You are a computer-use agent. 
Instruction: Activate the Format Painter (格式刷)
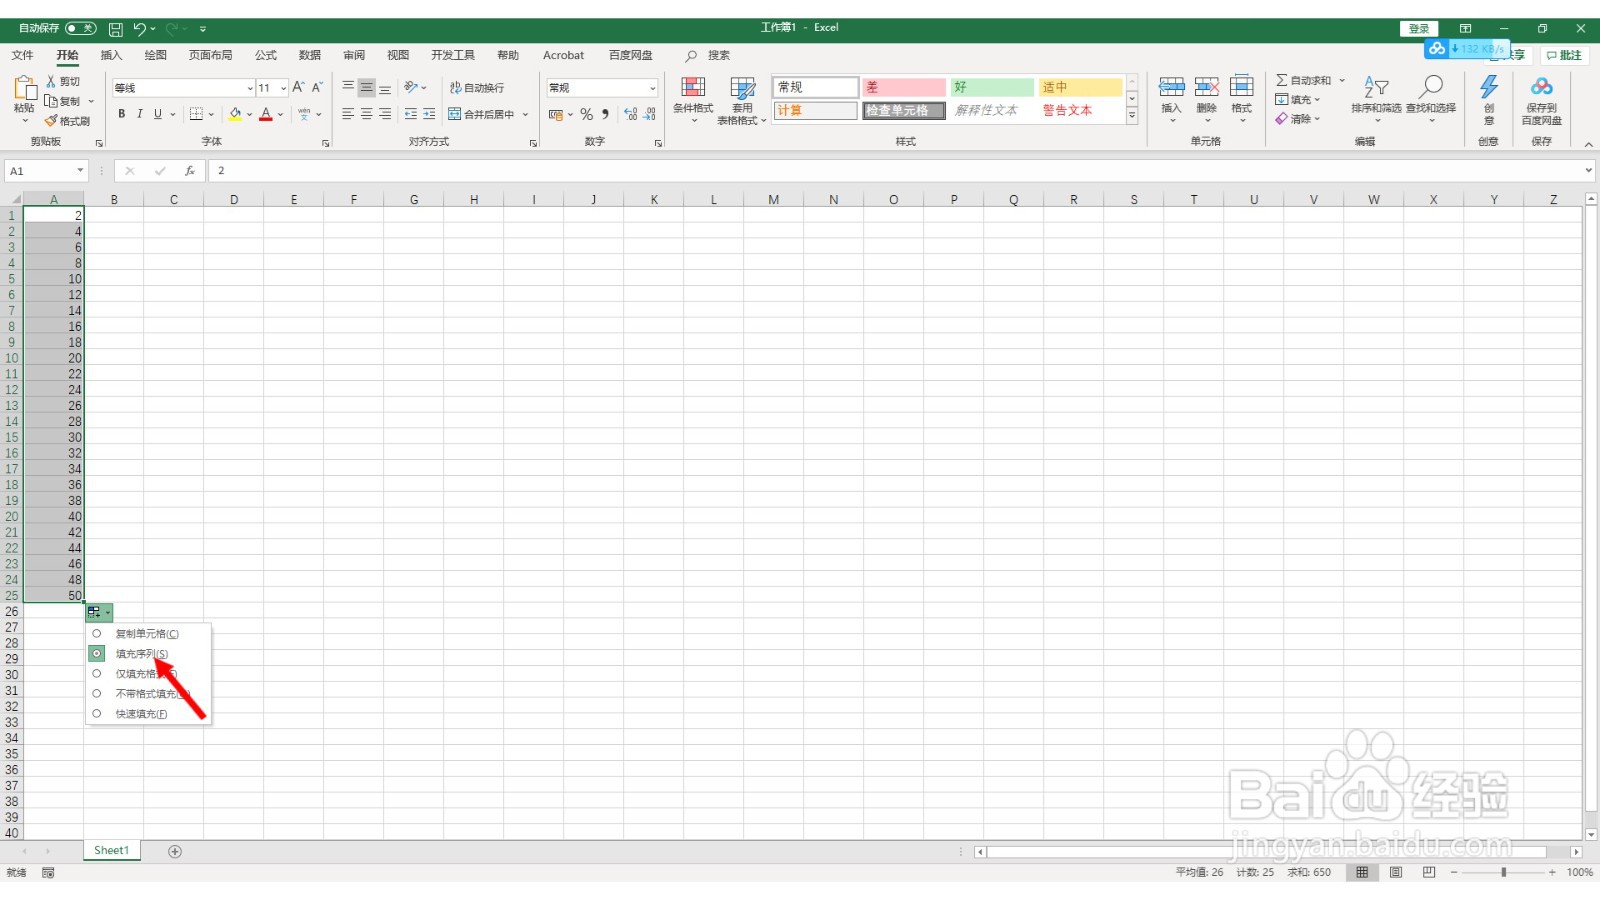pyautogui.click(x=67, y=121)
